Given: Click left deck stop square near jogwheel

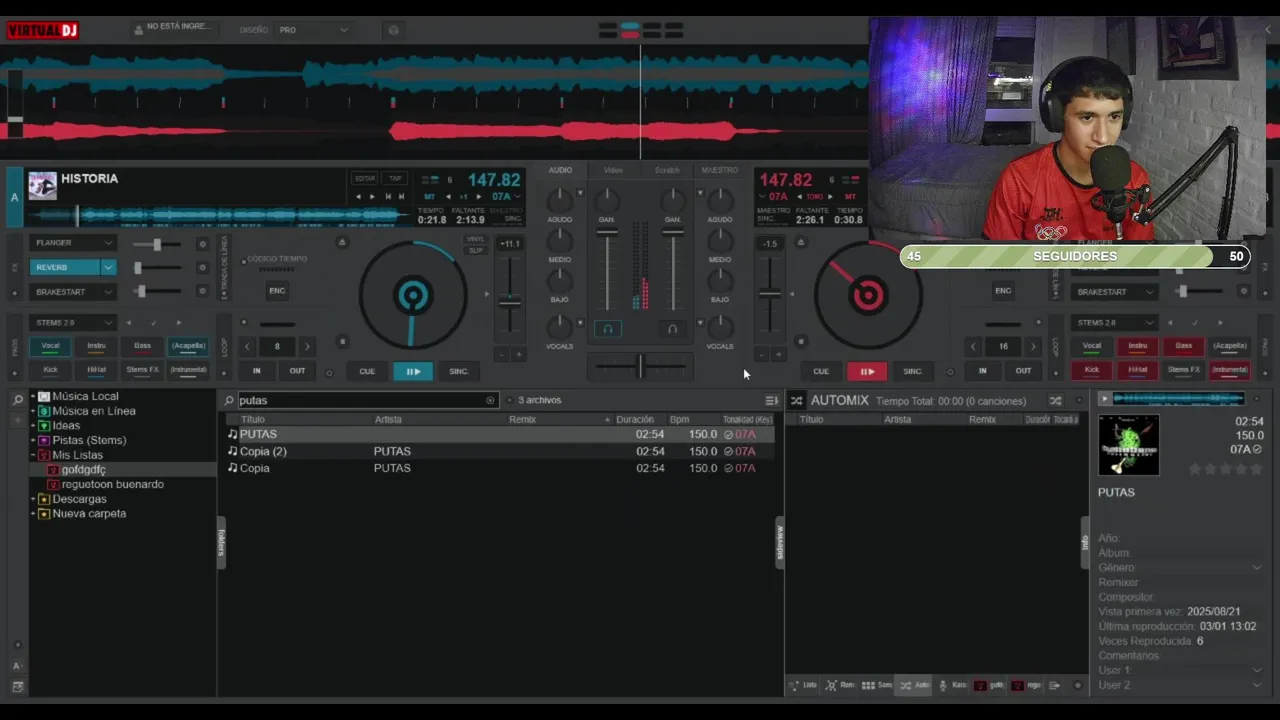Looking at the screenshot, I should click(342, 341).
